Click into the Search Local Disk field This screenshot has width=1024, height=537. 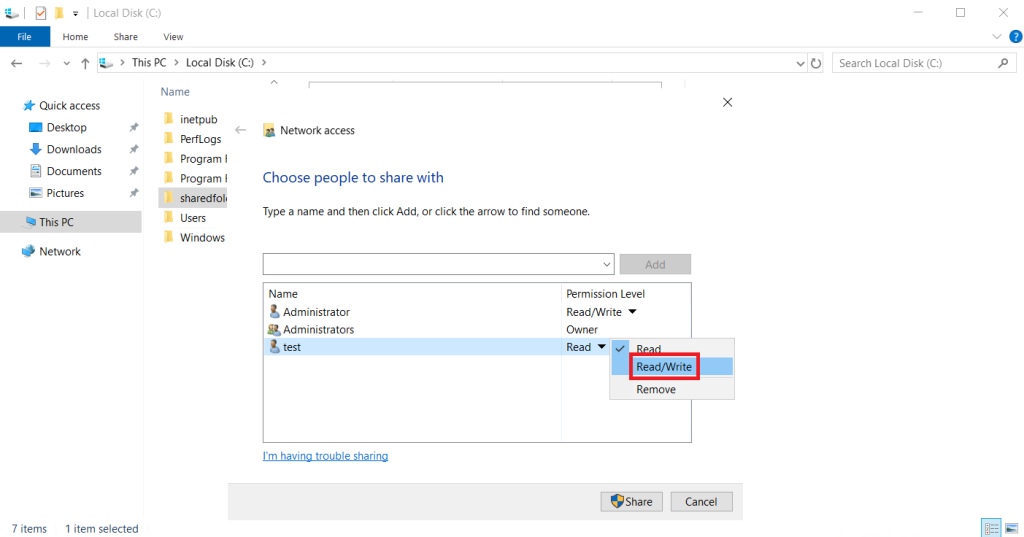[x=914, y=63]
